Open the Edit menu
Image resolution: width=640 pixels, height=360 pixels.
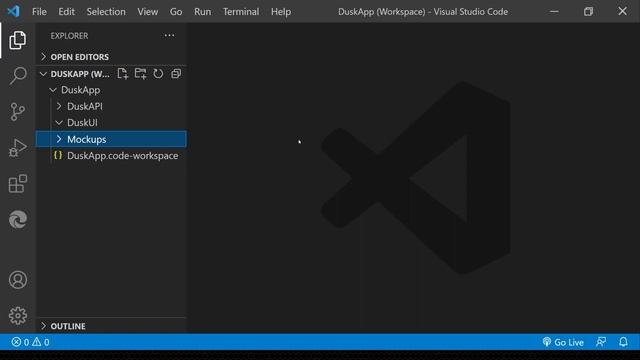tap(66, 11)
